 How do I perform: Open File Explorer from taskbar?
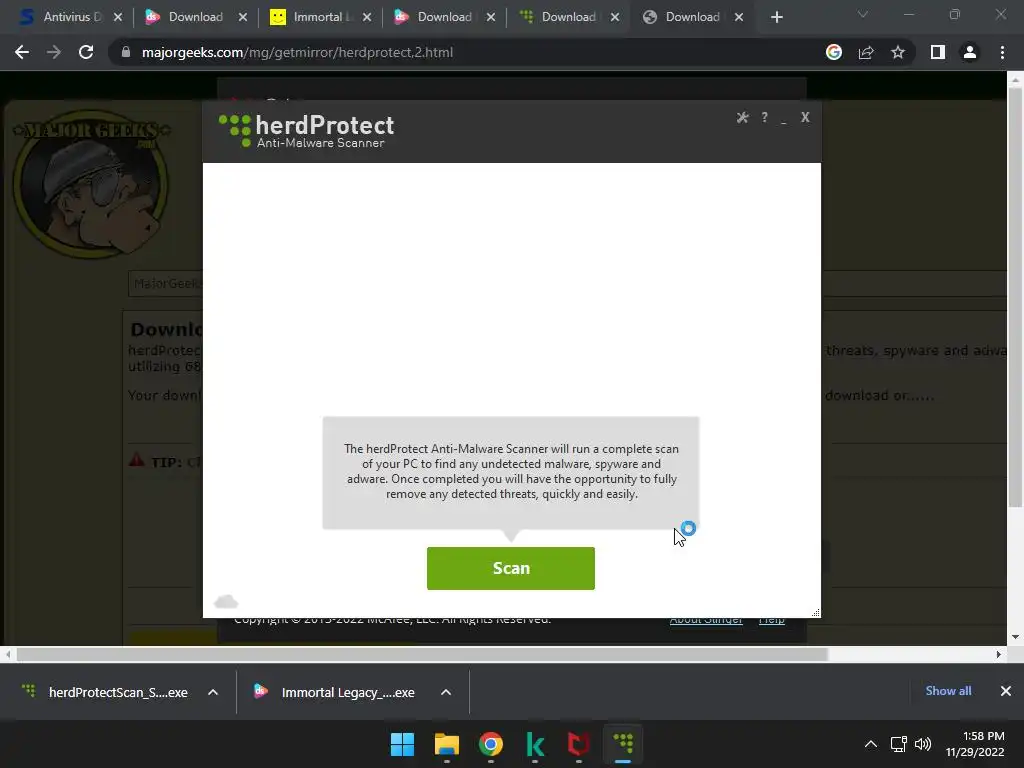point(447,744)
